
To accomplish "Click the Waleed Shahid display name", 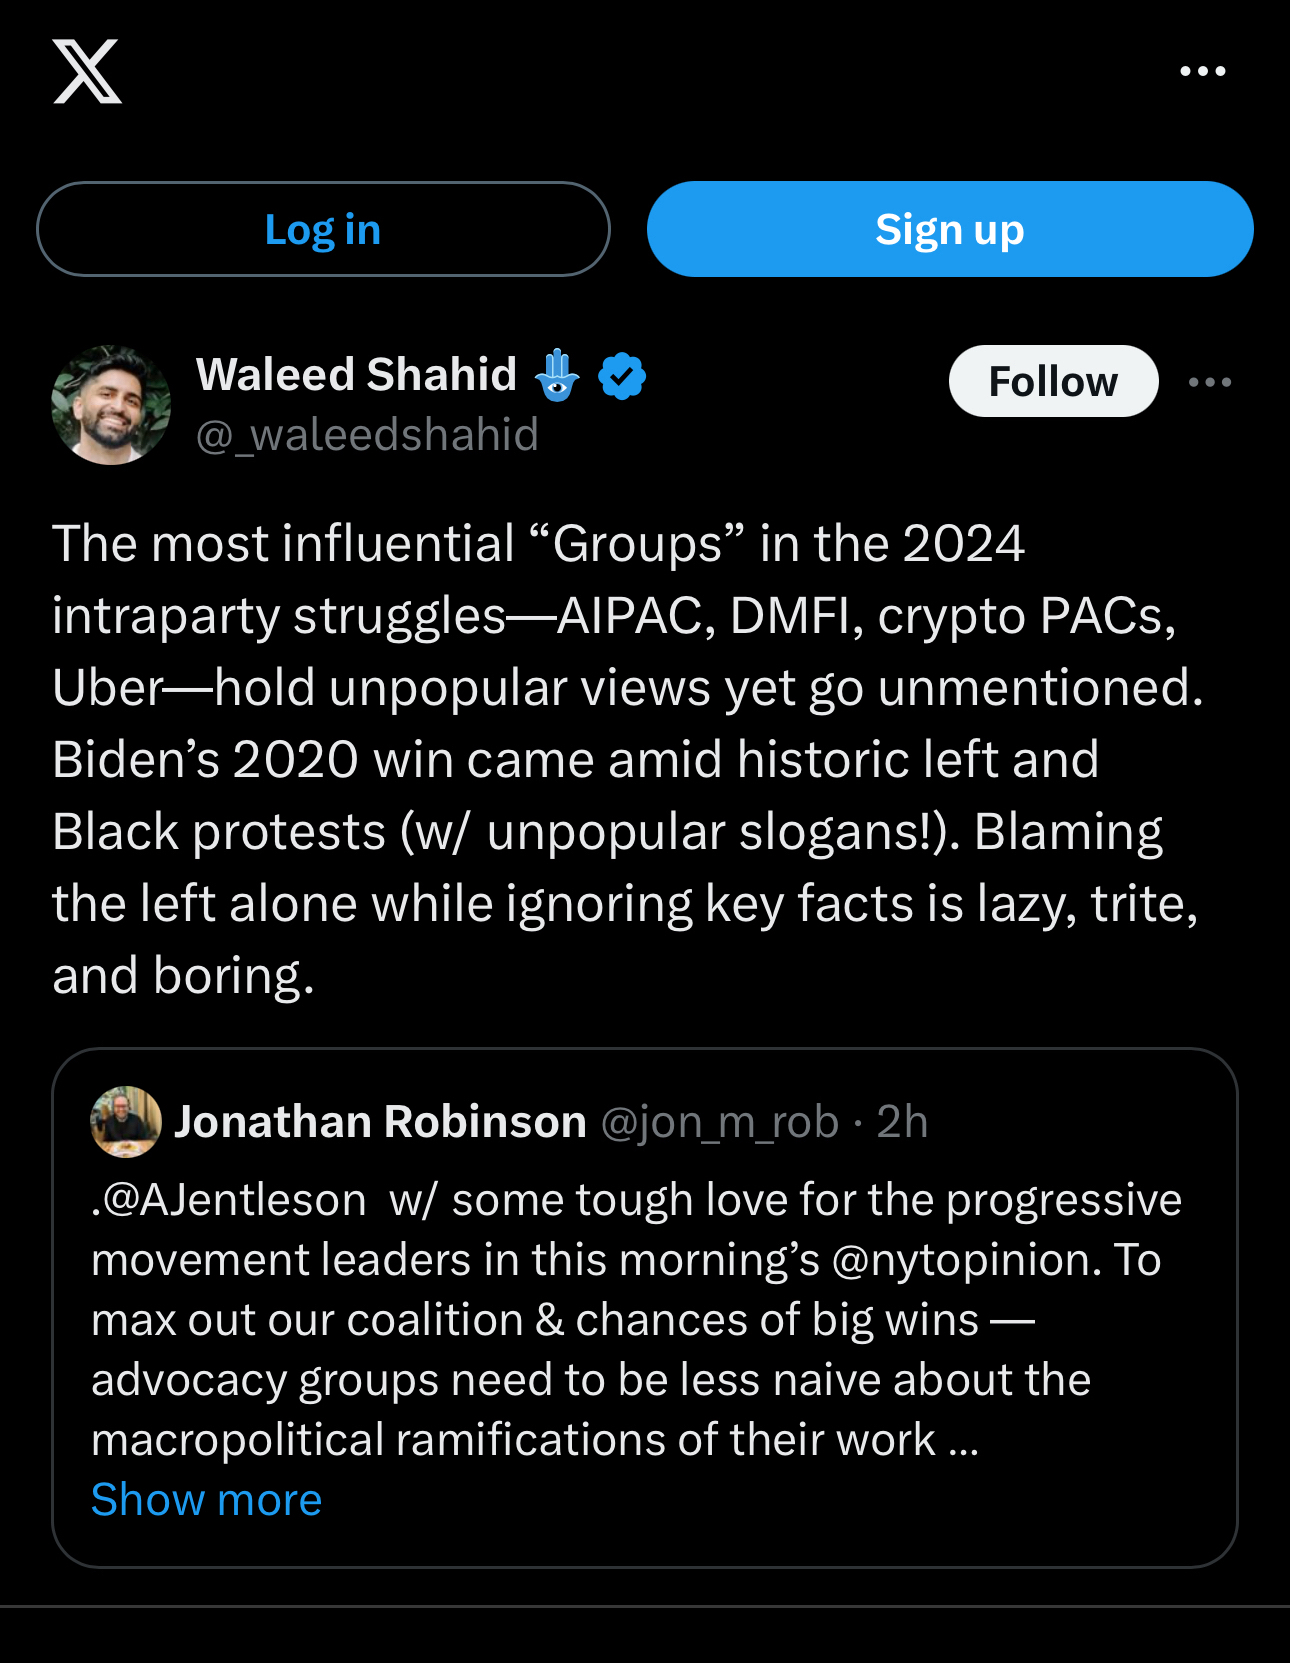I will (x=356, y=375).
